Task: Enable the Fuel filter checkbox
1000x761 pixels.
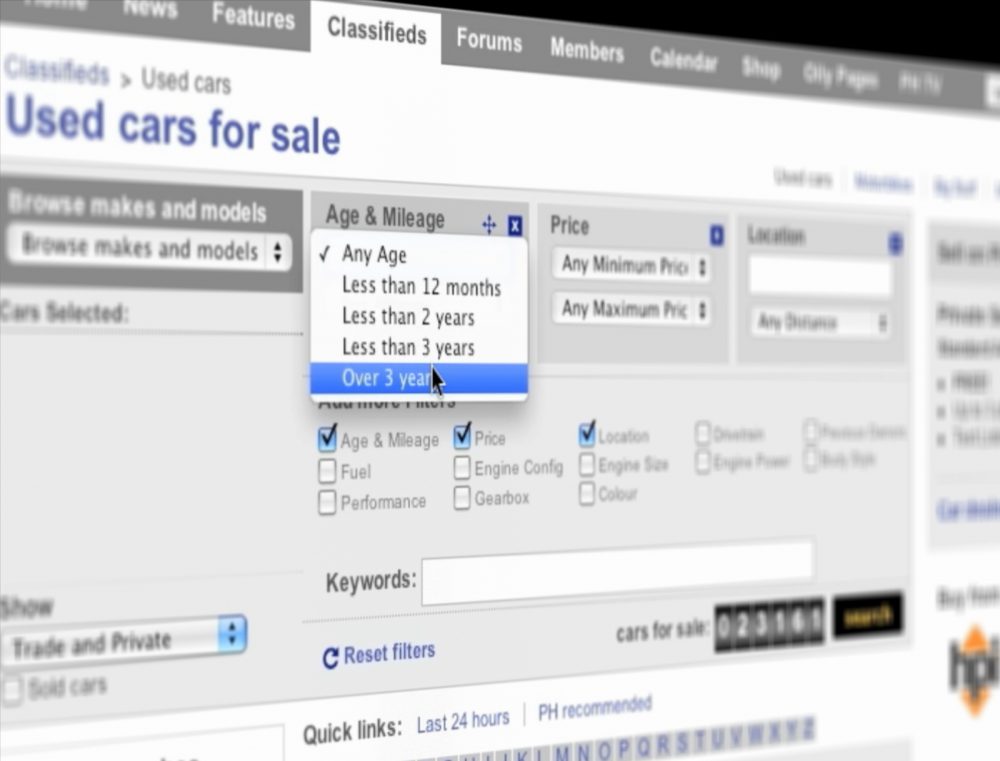Action: tap(327, 471)
